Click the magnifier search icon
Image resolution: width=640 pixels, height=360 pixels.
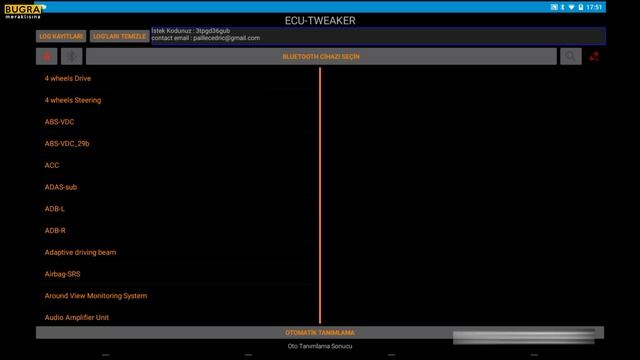click(571, 56)
